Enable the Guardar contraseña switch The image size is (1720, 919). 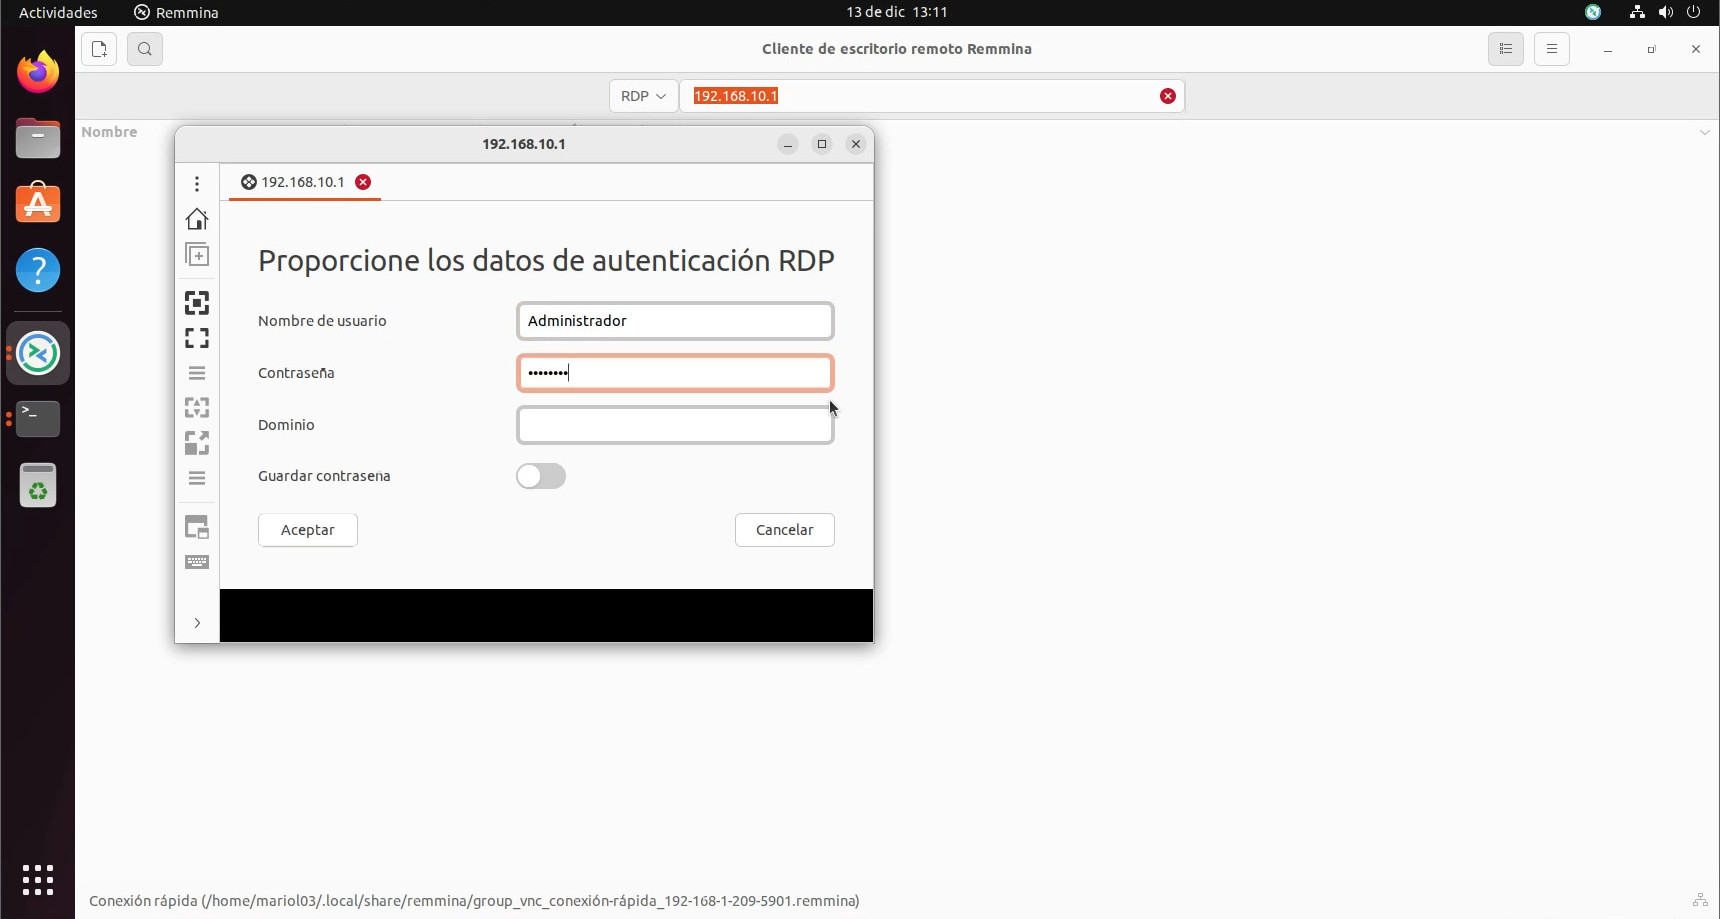541,476
